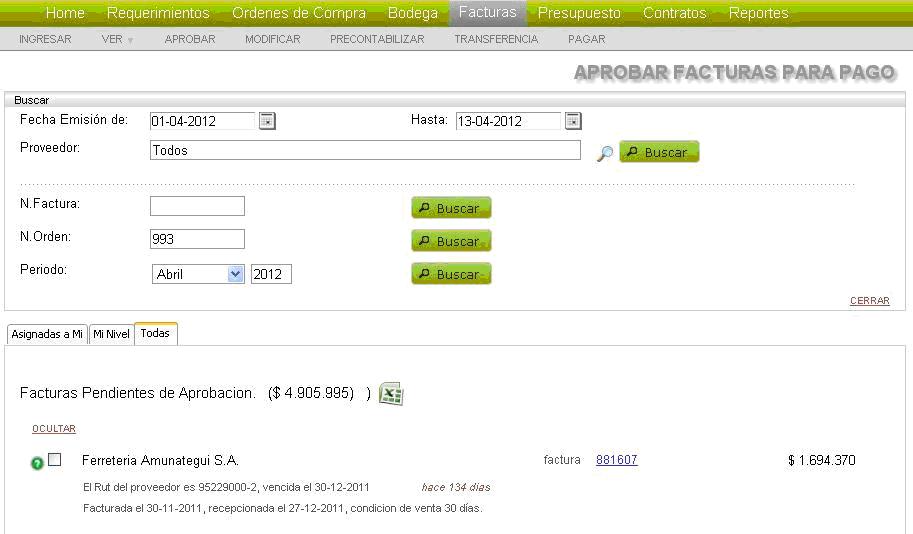Click Buscar button for N.Orden
Image resolution: width=913 pixels, height=534 pixels.
pos(451,241)
